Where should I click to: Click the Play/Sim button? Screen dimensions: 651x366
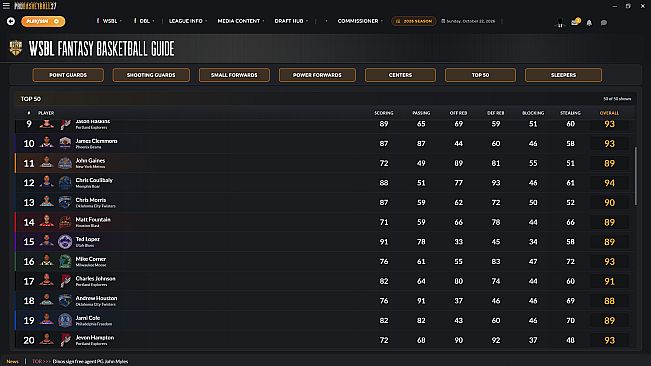point(43,21)
